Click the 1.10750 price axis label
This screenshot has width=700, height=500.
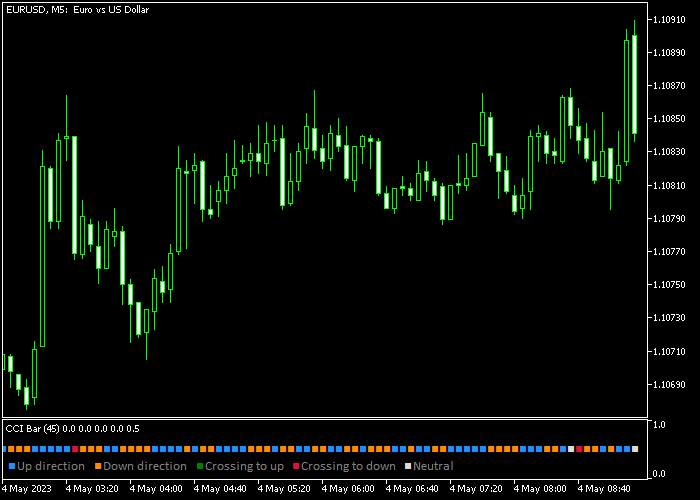tap(669, 285)
